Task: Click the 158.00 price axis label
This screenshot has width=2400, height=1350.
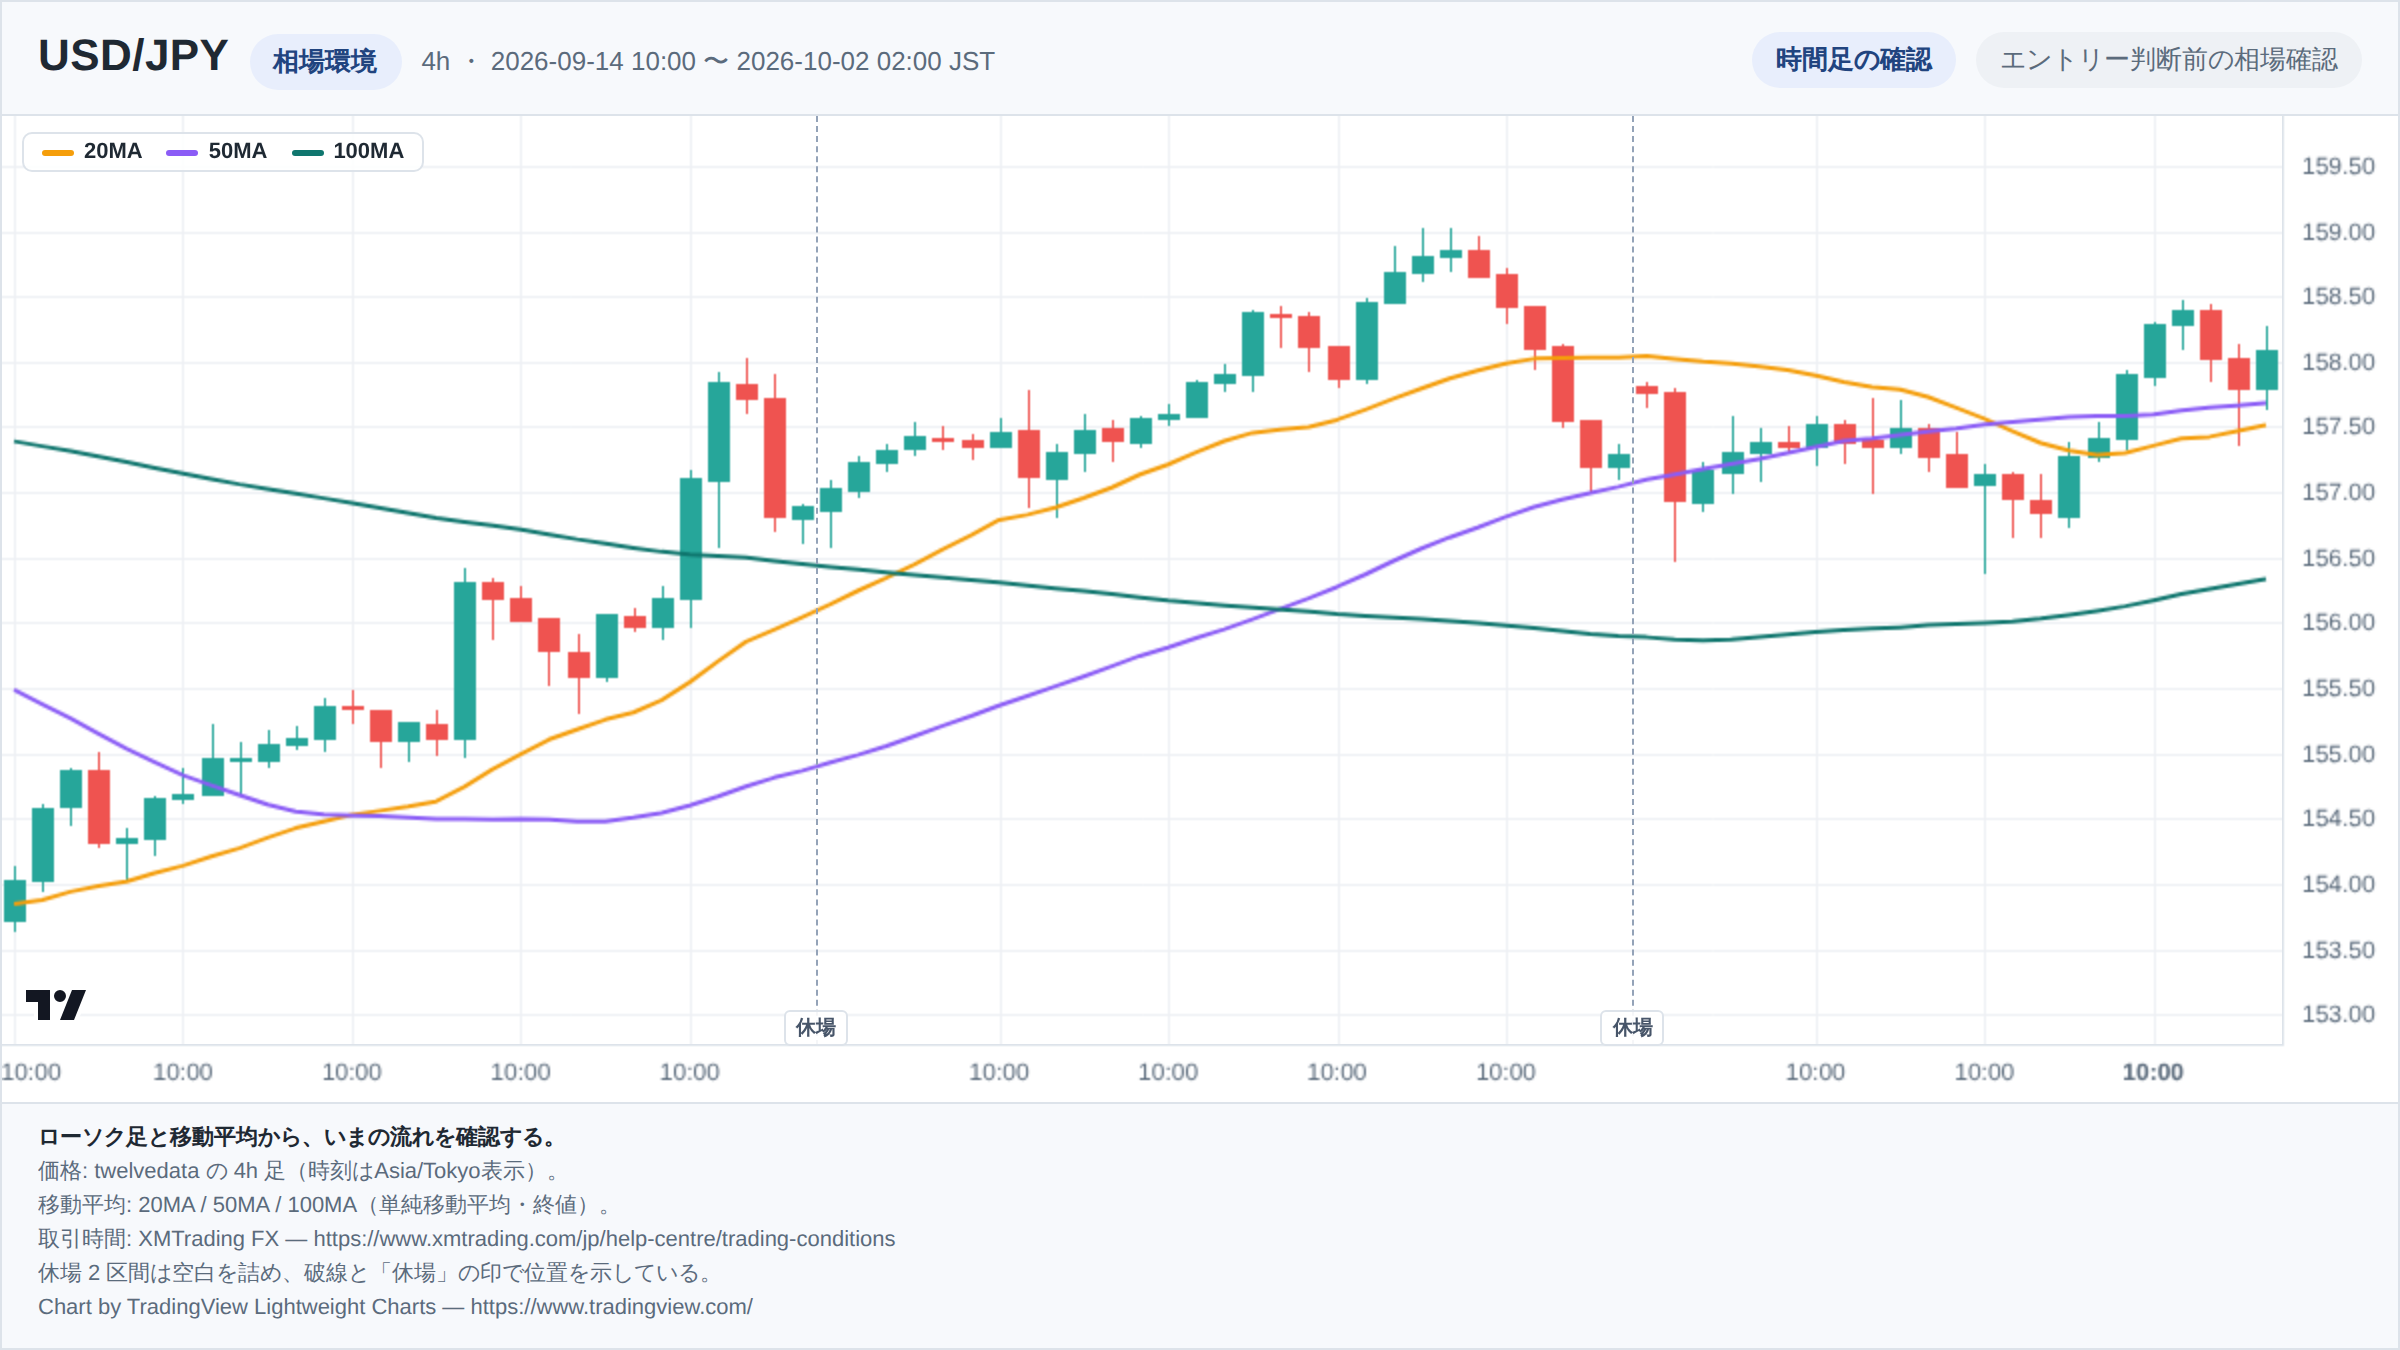Action: point(2338,362)
